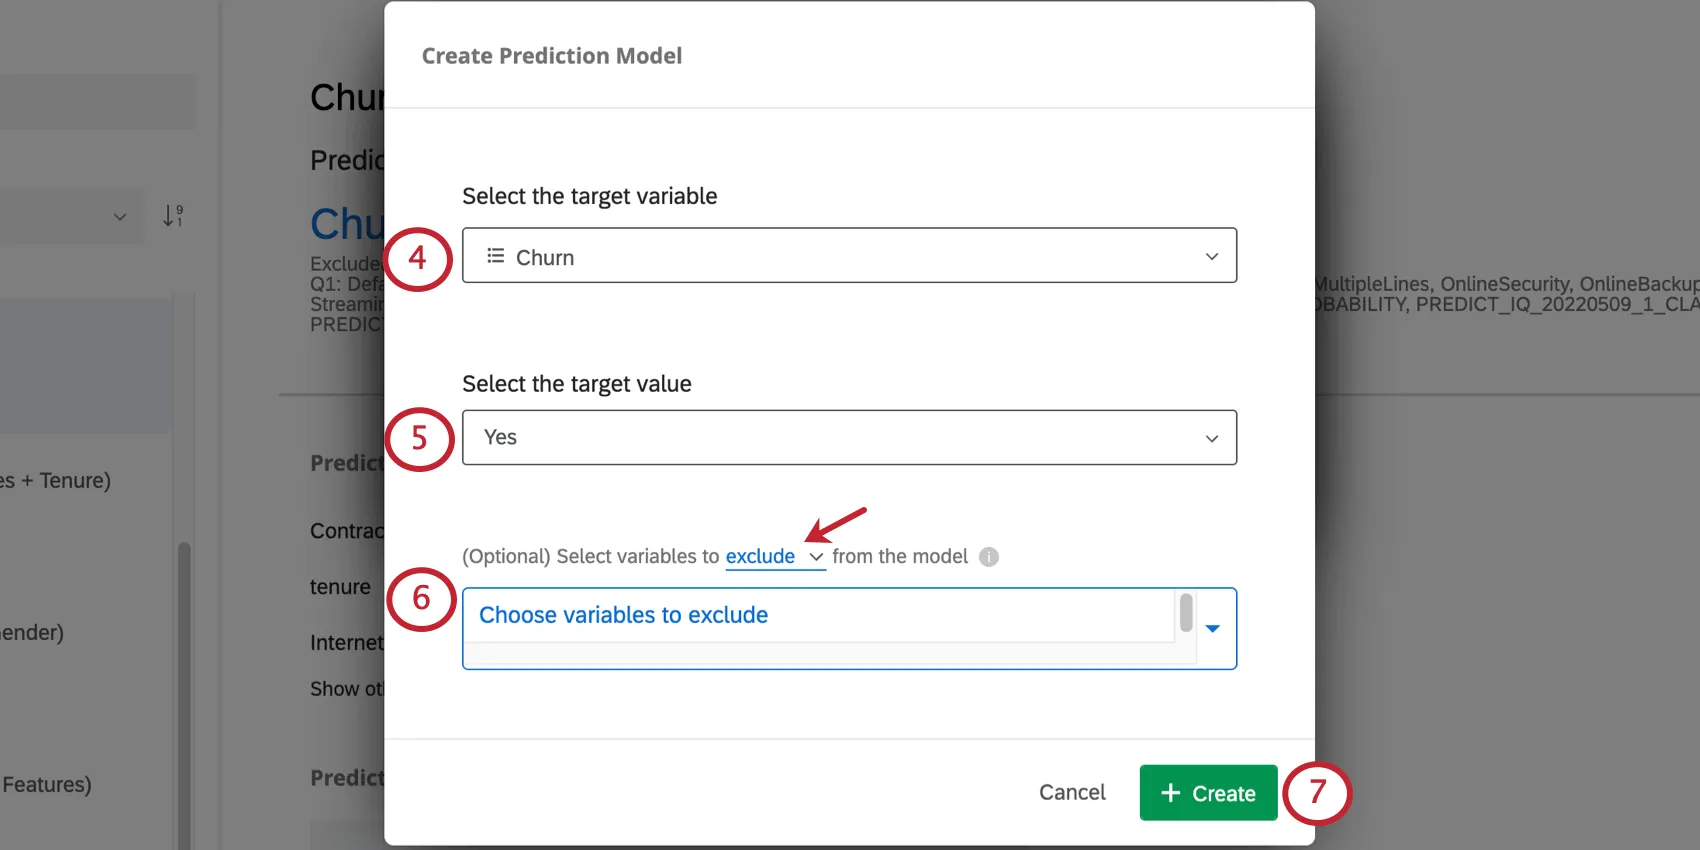Click the list icon beside Churn
The height and width of the screenshot is (850, 1700).
[x=495, y=257]
